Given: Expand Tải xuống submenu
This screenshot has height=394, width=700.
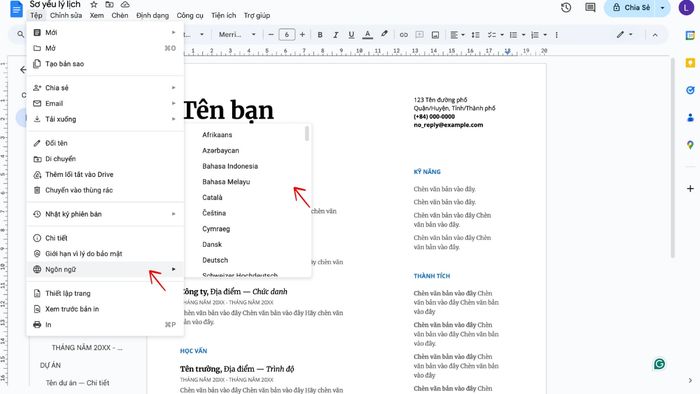Looking at the screenshot, I should click(105, 119).
